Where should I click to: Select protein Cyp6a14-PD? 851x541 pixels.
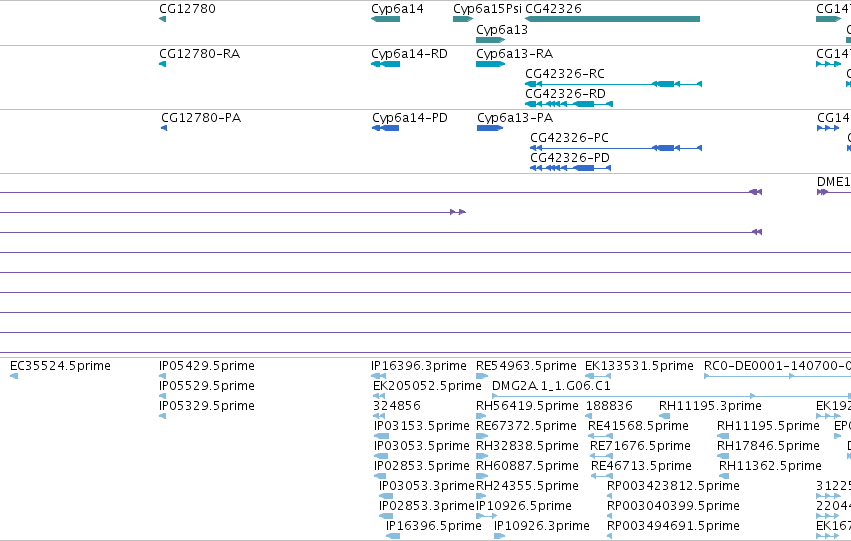[410, 118]
